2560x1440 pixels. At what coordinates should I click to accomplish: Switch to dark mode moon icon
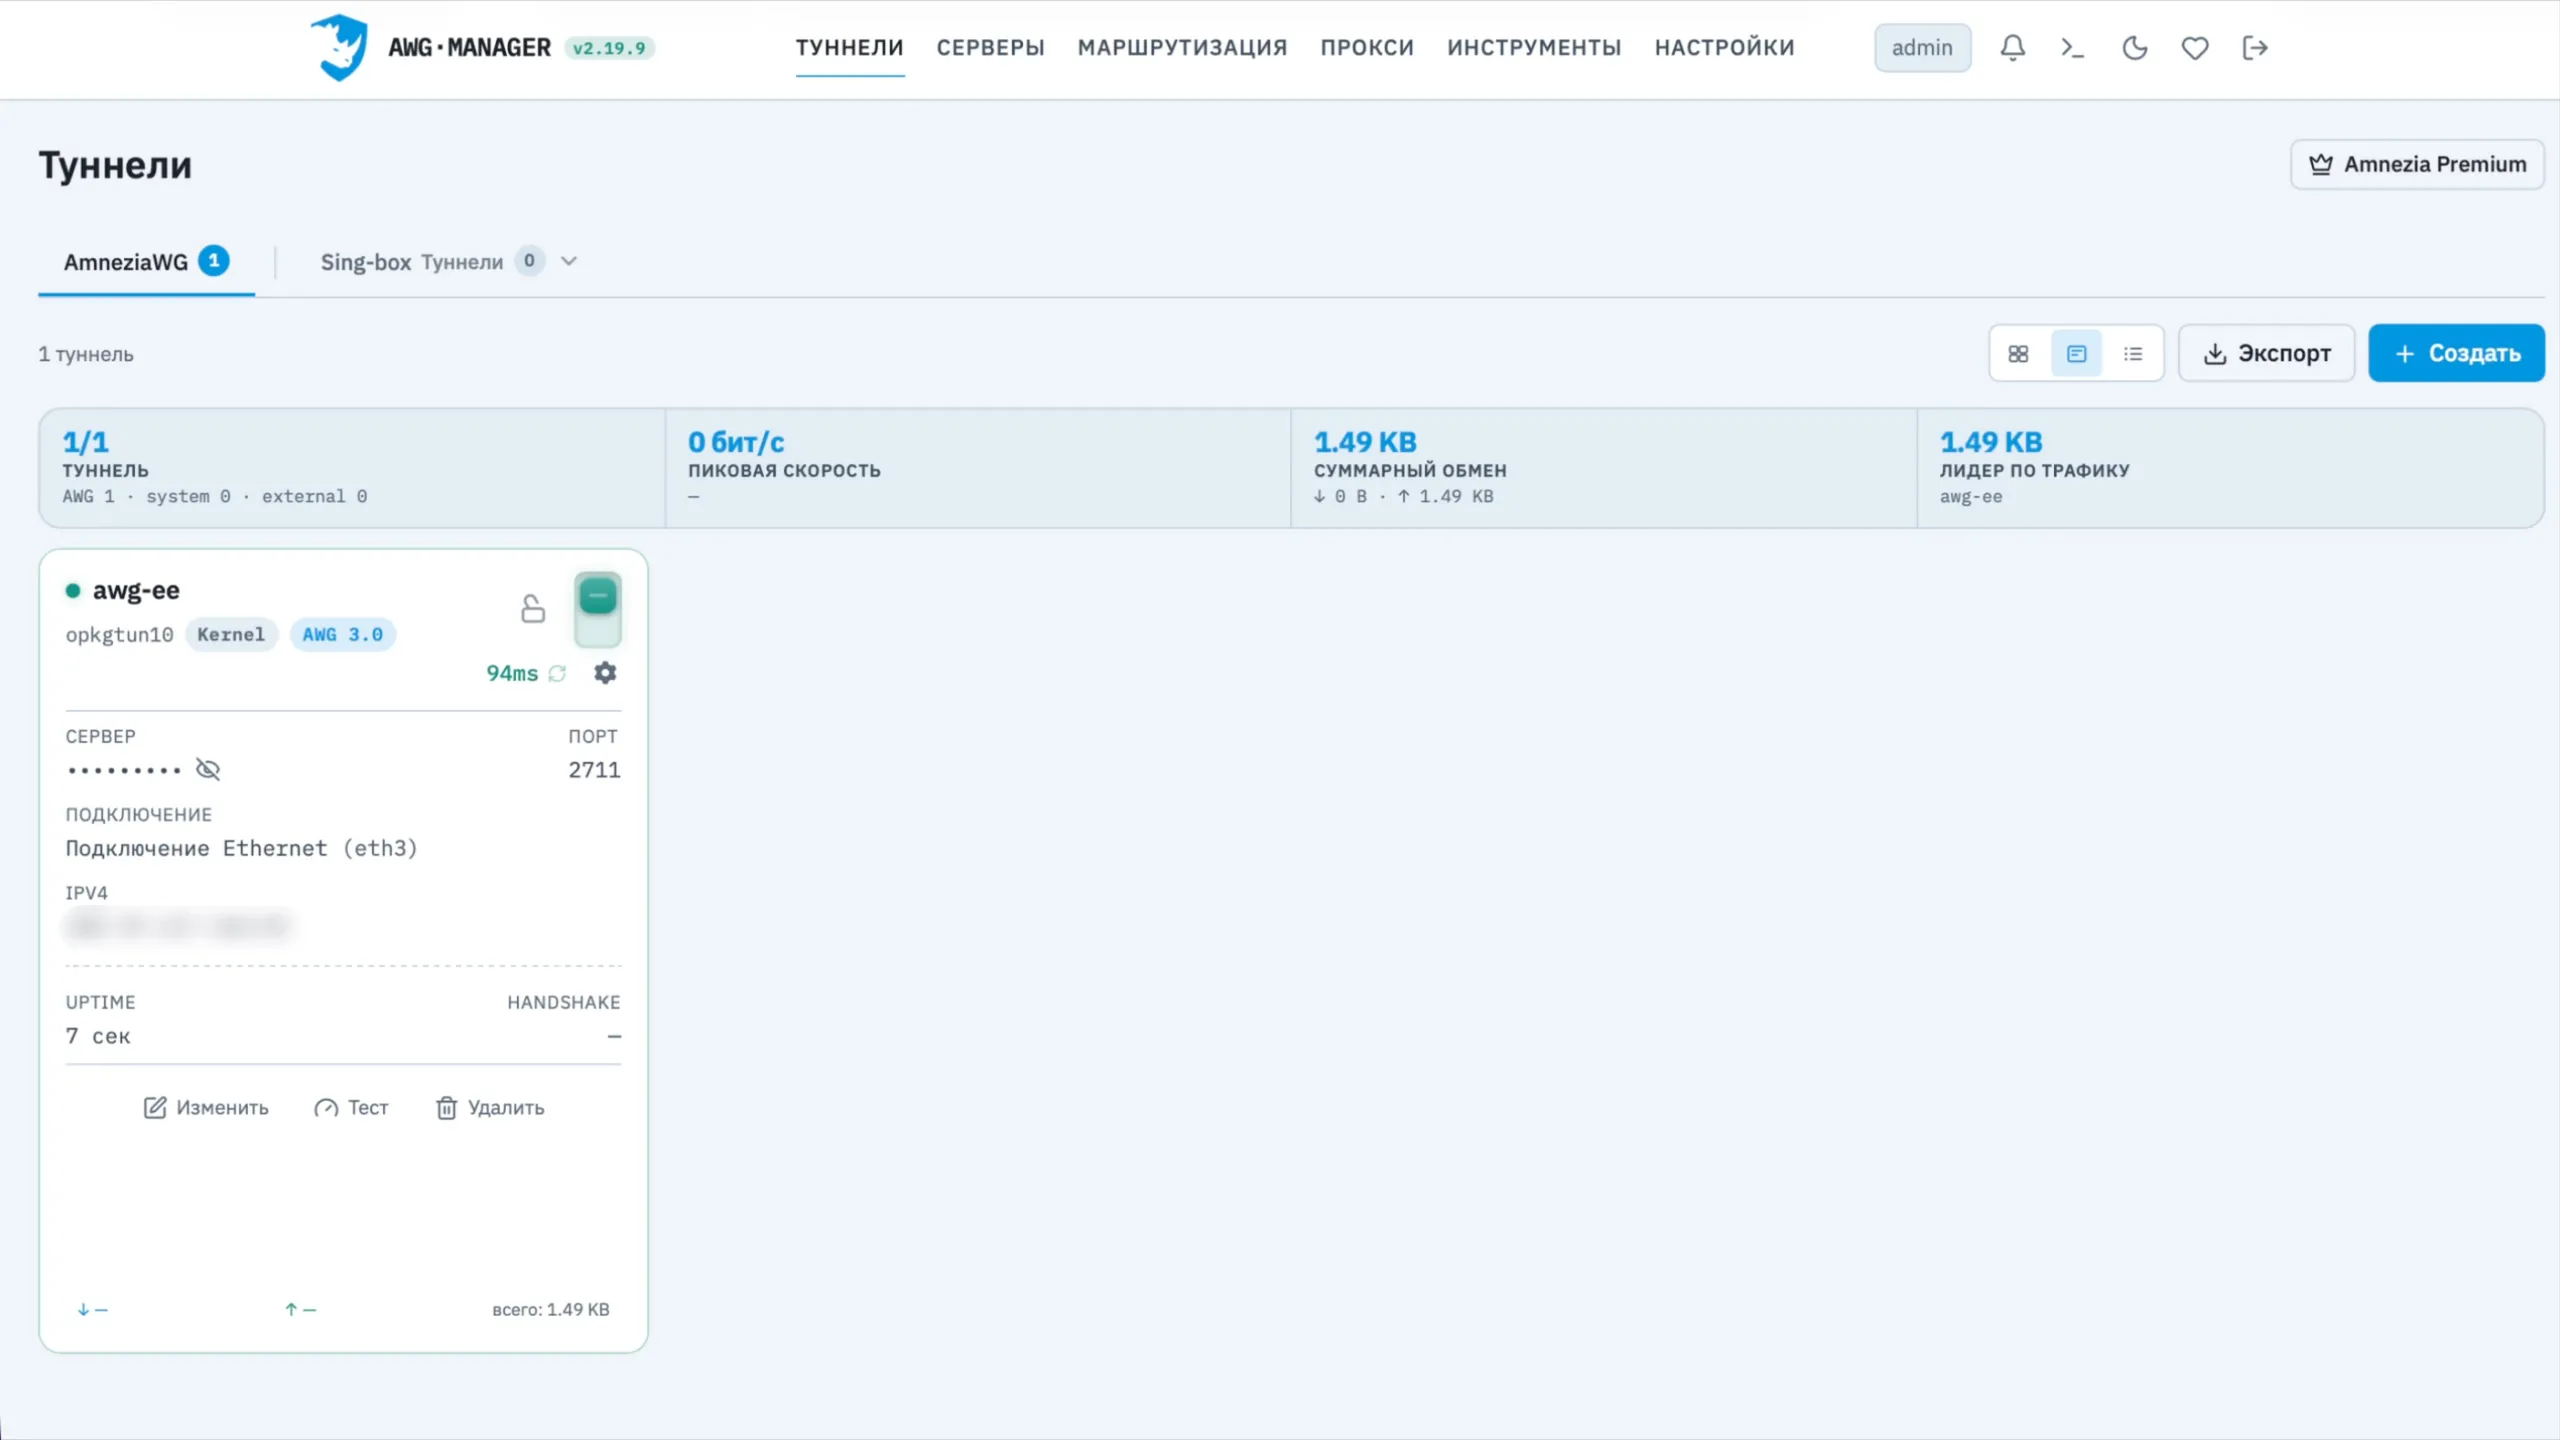coord(2134,47)
